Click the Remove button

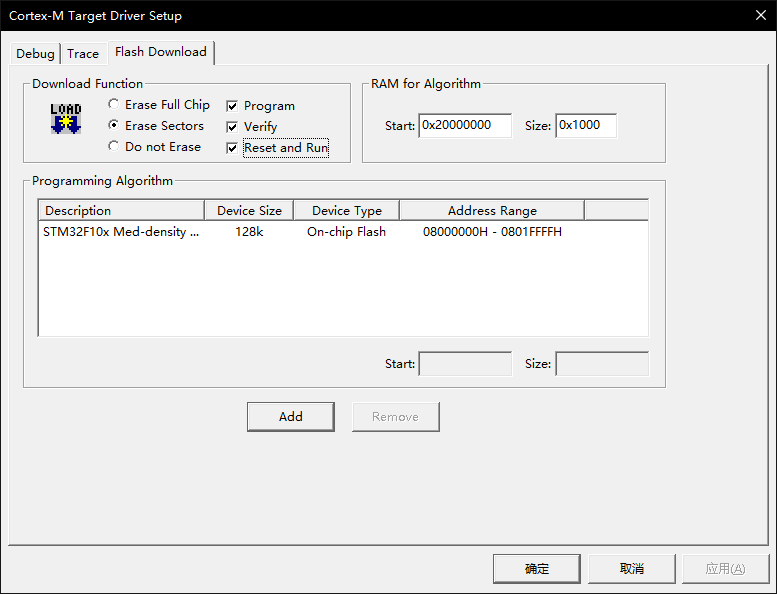(395, 417)
